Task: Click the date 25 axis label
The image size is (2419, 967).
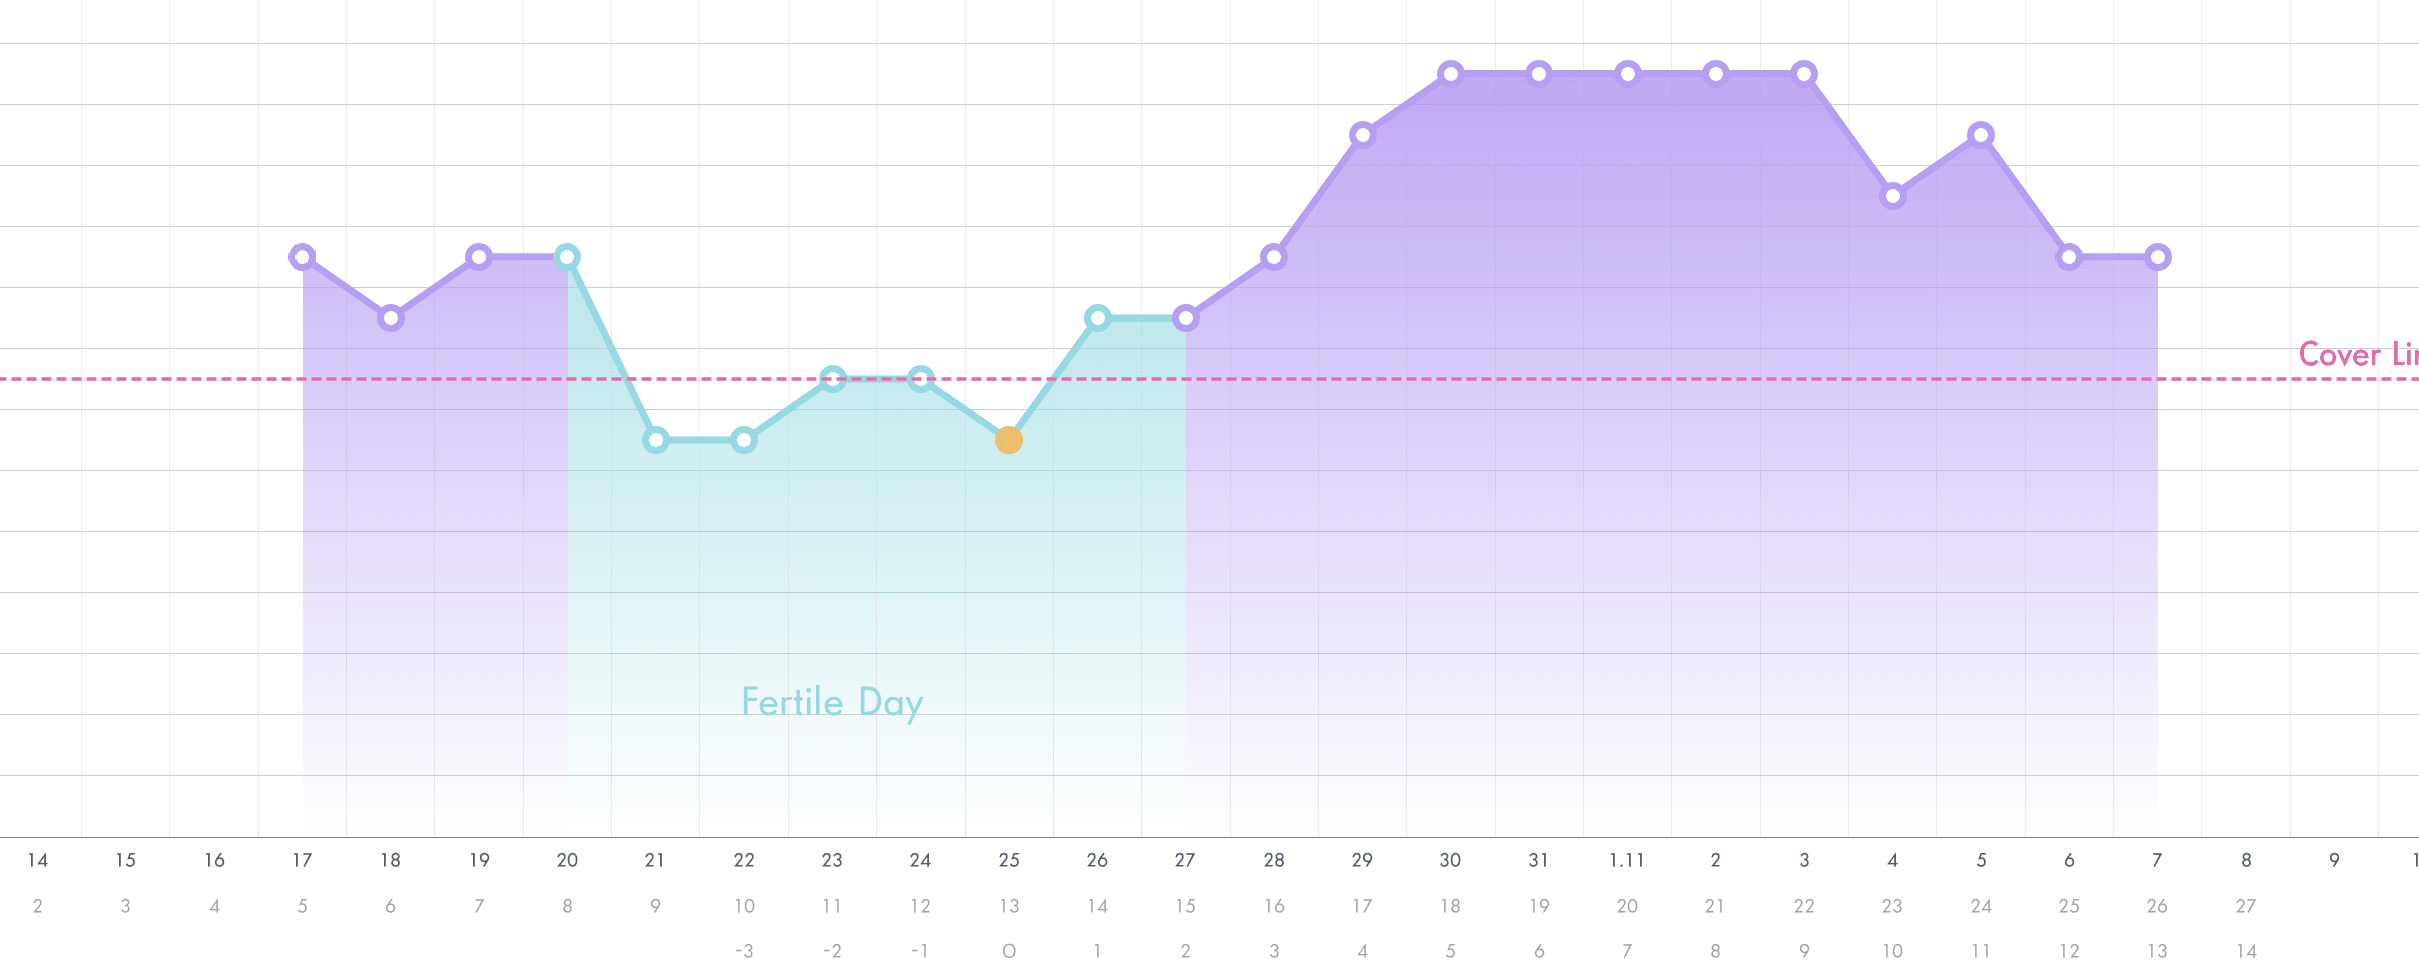Action: click(1009, 860)
